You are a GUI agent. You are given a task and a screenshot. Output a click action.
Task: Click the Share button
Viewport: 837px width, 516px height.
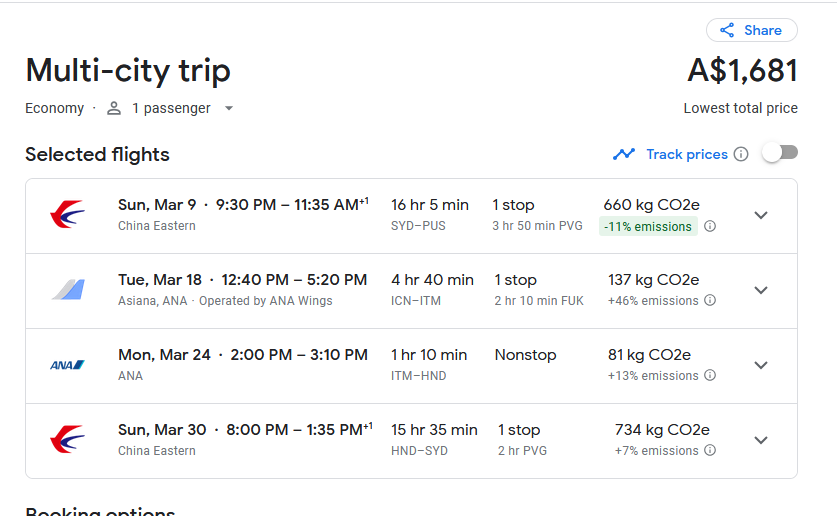point(752,30)
